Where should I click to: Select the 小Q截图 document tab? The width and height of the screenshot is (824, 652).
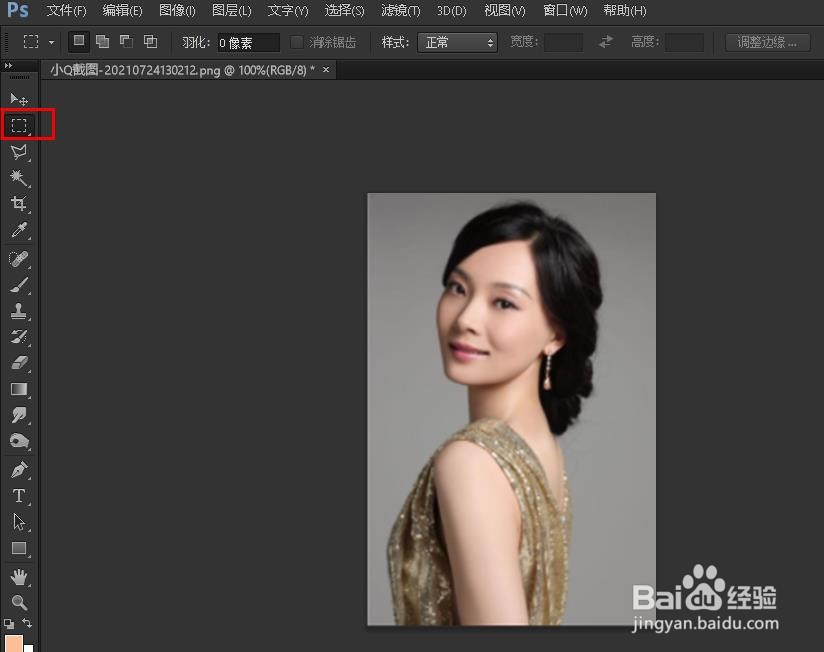[150, 70]
